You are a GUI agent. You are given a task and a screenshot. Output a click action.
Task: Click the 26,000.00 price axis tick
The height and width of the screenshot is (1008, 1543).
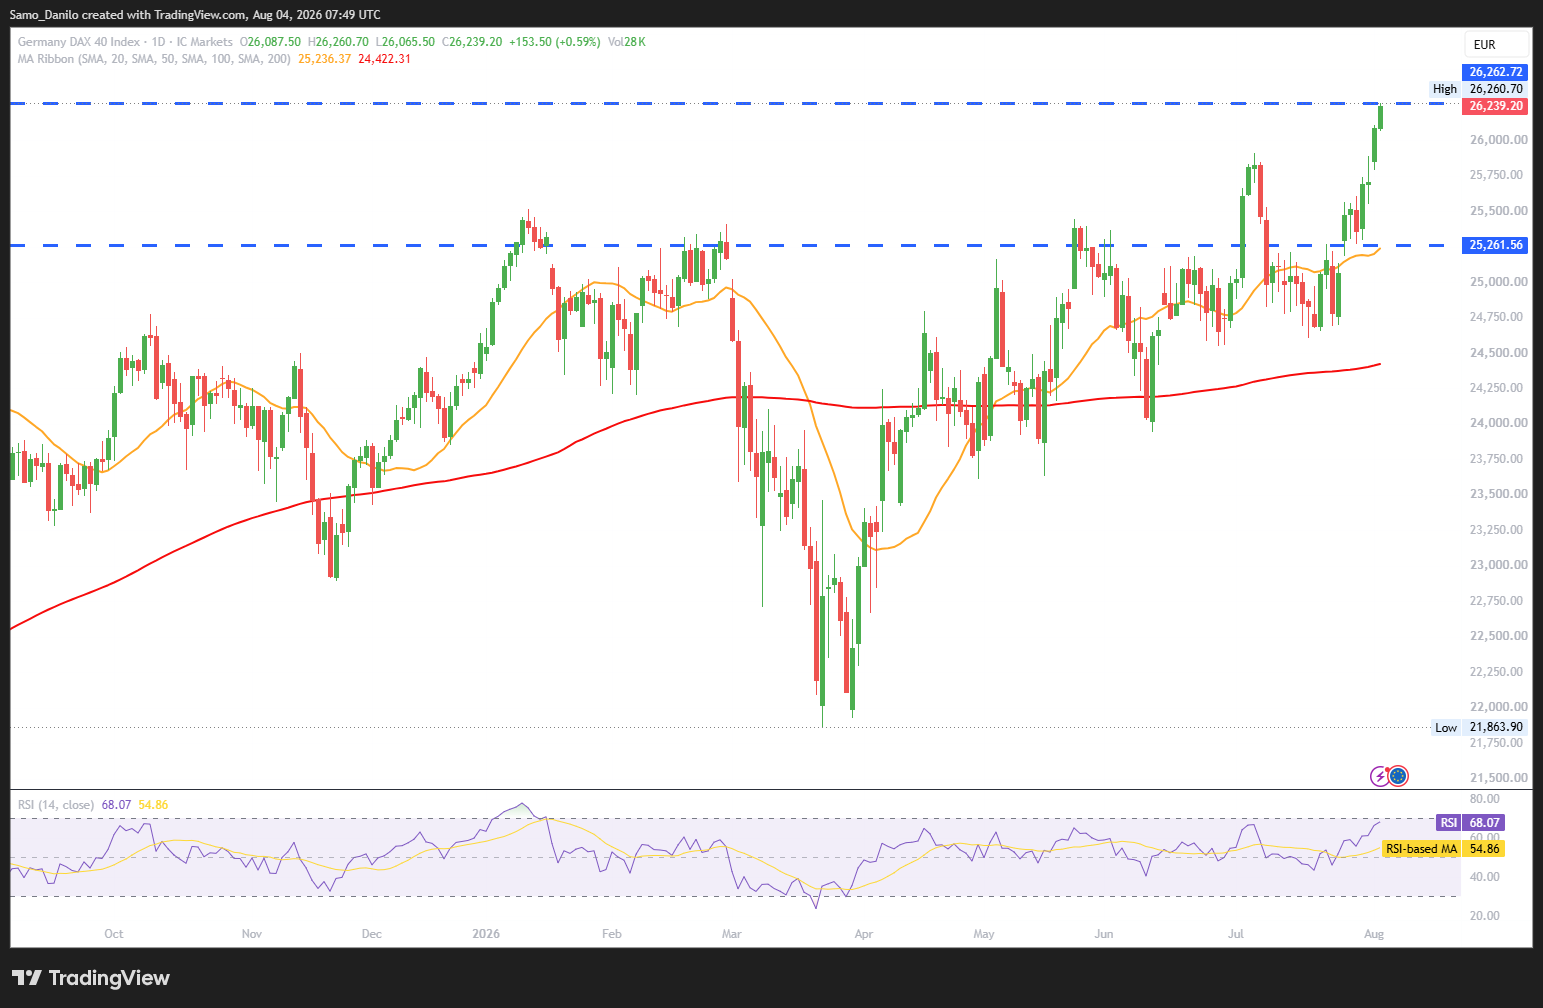(1498, 140)
